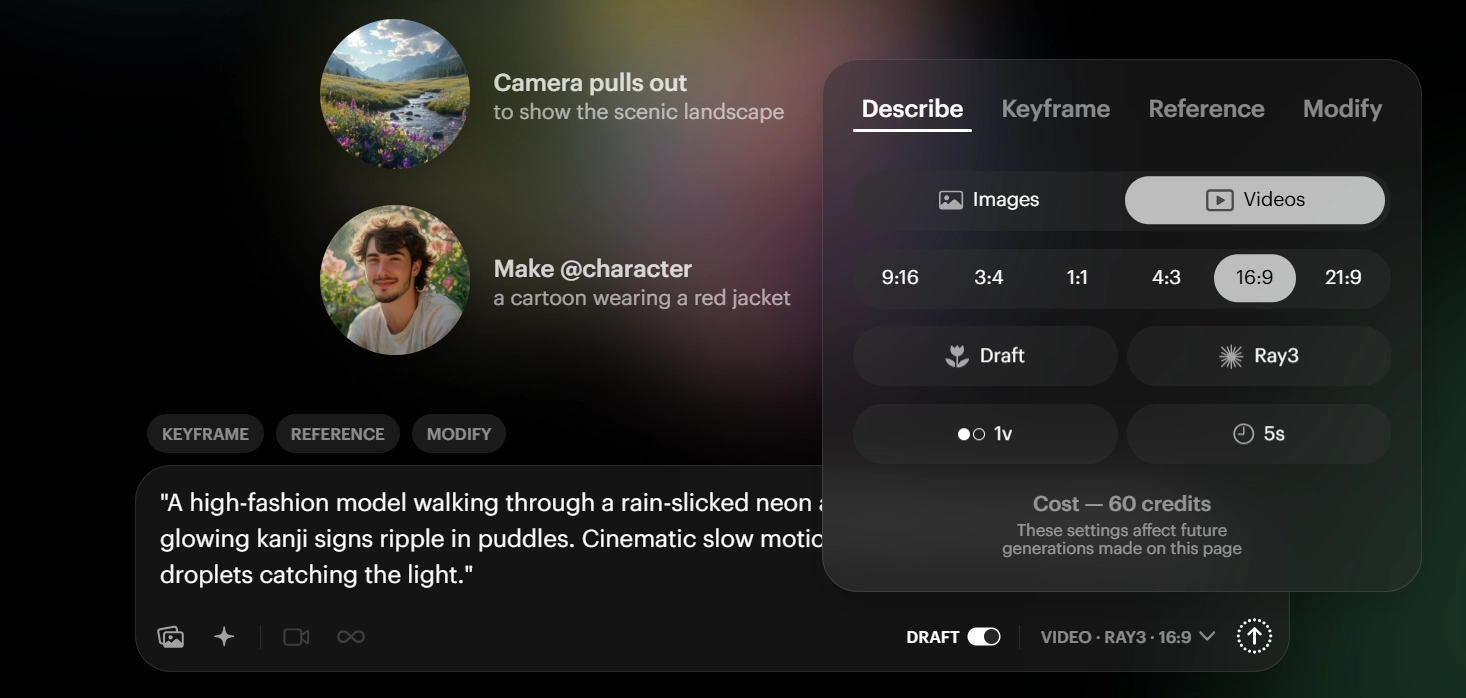
Task: Click the character portrait thumbnail
Action: point(395,280)
